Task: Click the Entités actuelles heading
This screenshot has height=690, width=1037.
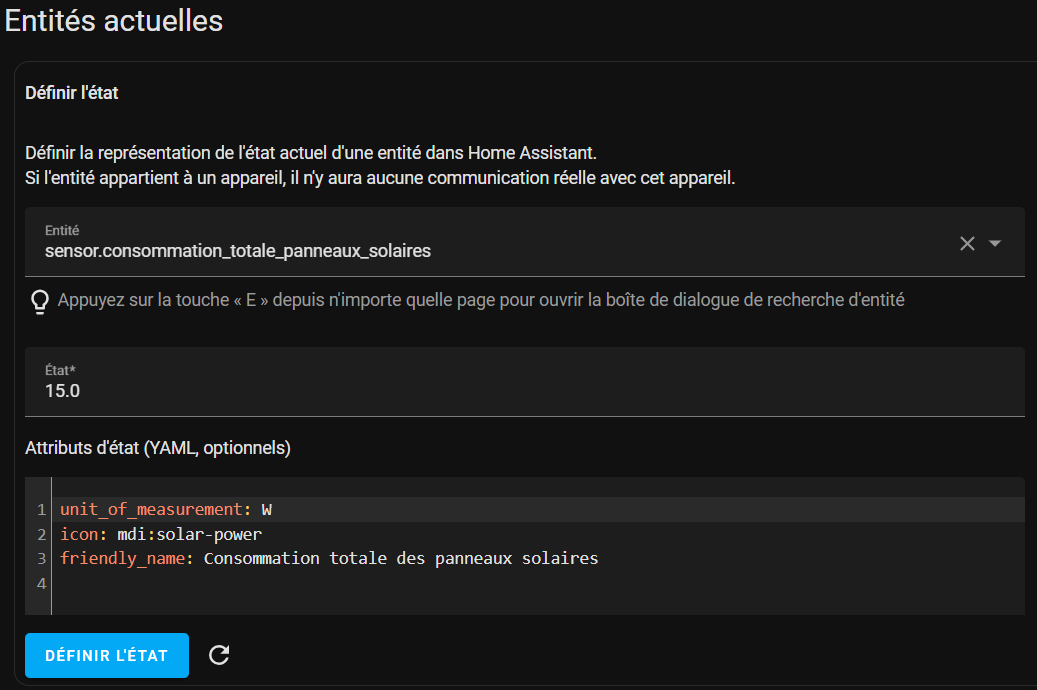Action: pyautogui.click(x=114, y=21)
